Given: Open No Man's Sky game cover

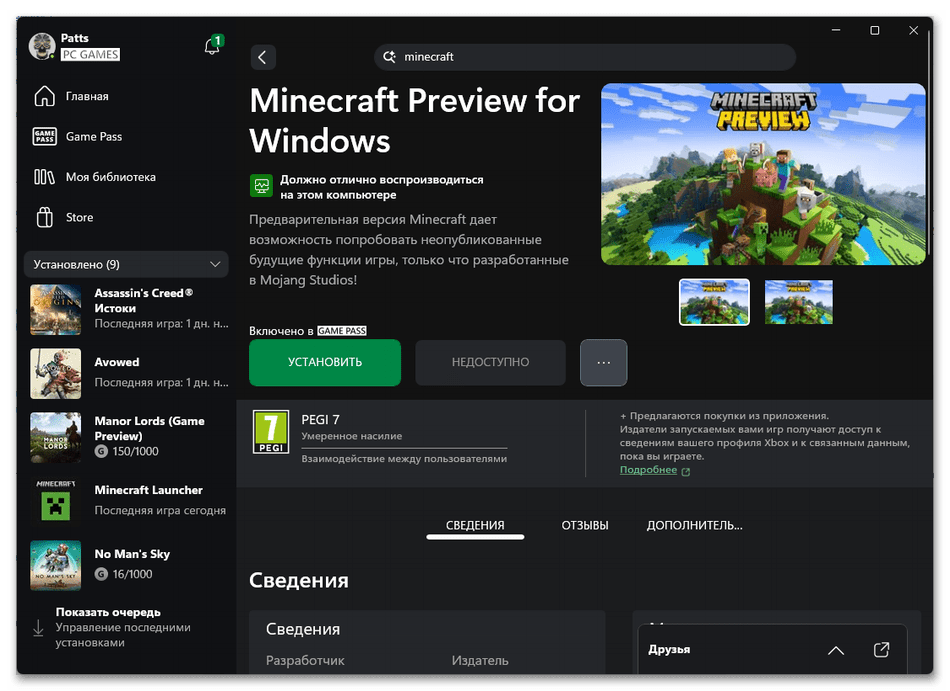Looking at the screenshot, I should (x=56, y=566).
